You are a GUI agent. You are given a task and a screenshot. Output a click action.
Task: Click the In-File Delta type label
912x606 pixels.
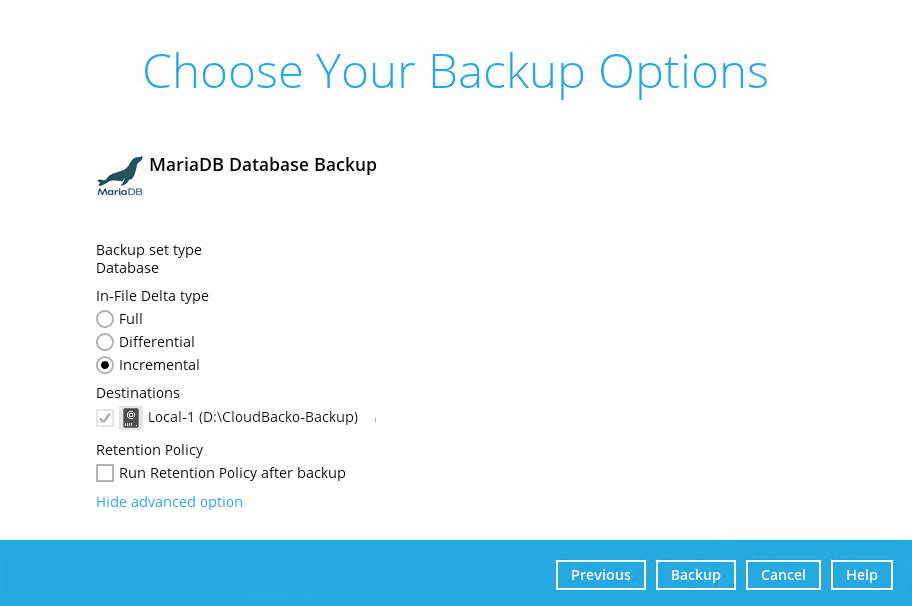tap(152, 296)
